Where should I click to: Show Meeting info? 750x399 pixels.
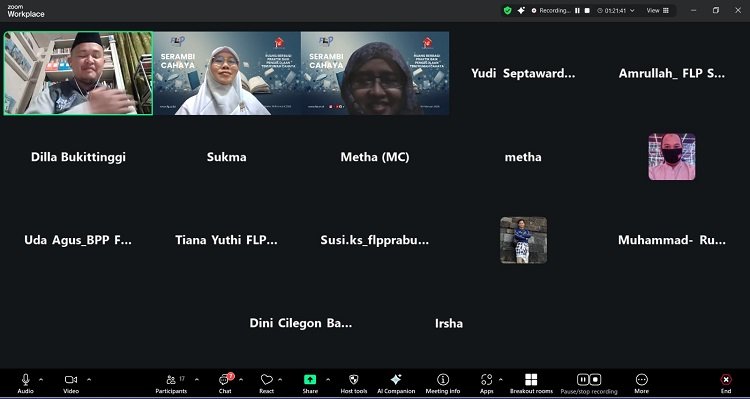[443, 383]
